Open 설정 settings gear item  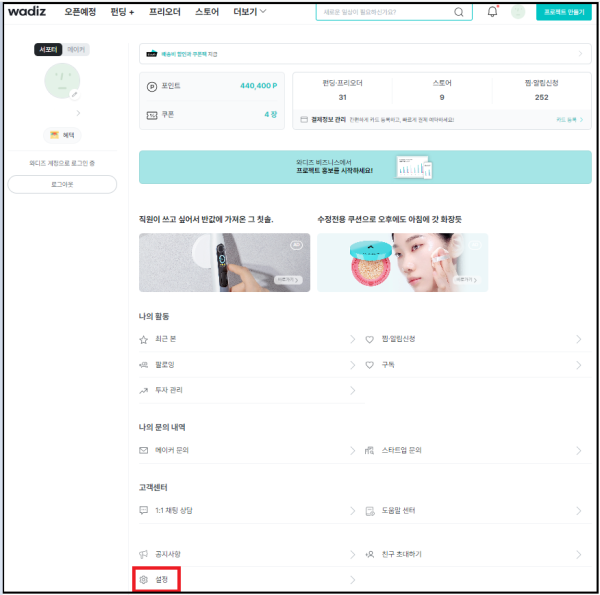[x=247, y=579]
